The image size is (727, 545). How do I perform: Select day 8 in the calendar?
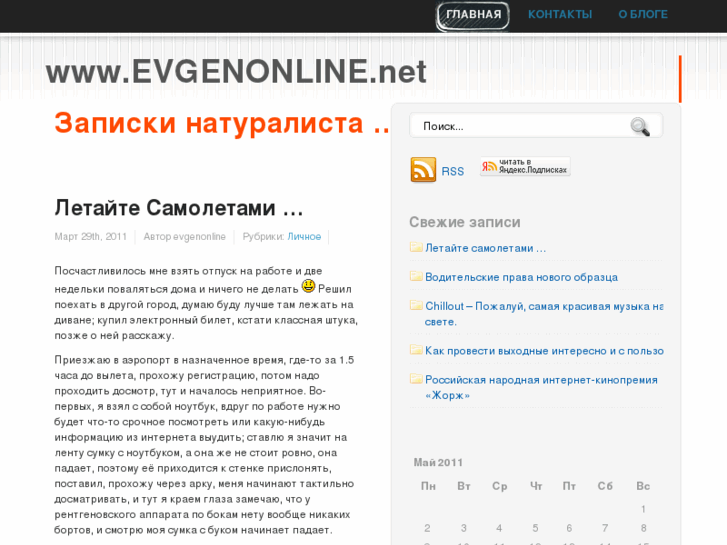tap(643, 528)
